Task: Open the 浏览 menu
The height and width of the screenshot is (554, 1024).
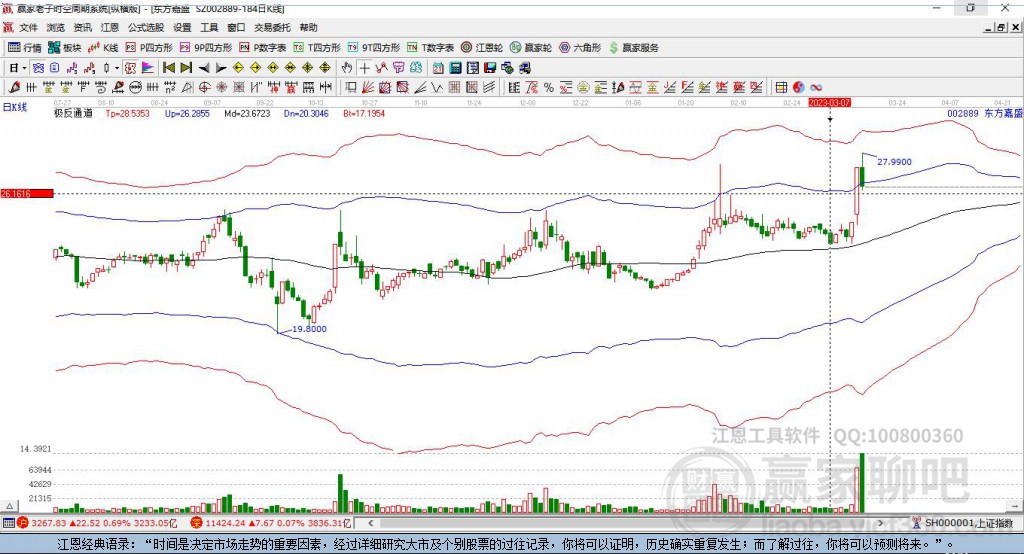Action: pos(56,27)
